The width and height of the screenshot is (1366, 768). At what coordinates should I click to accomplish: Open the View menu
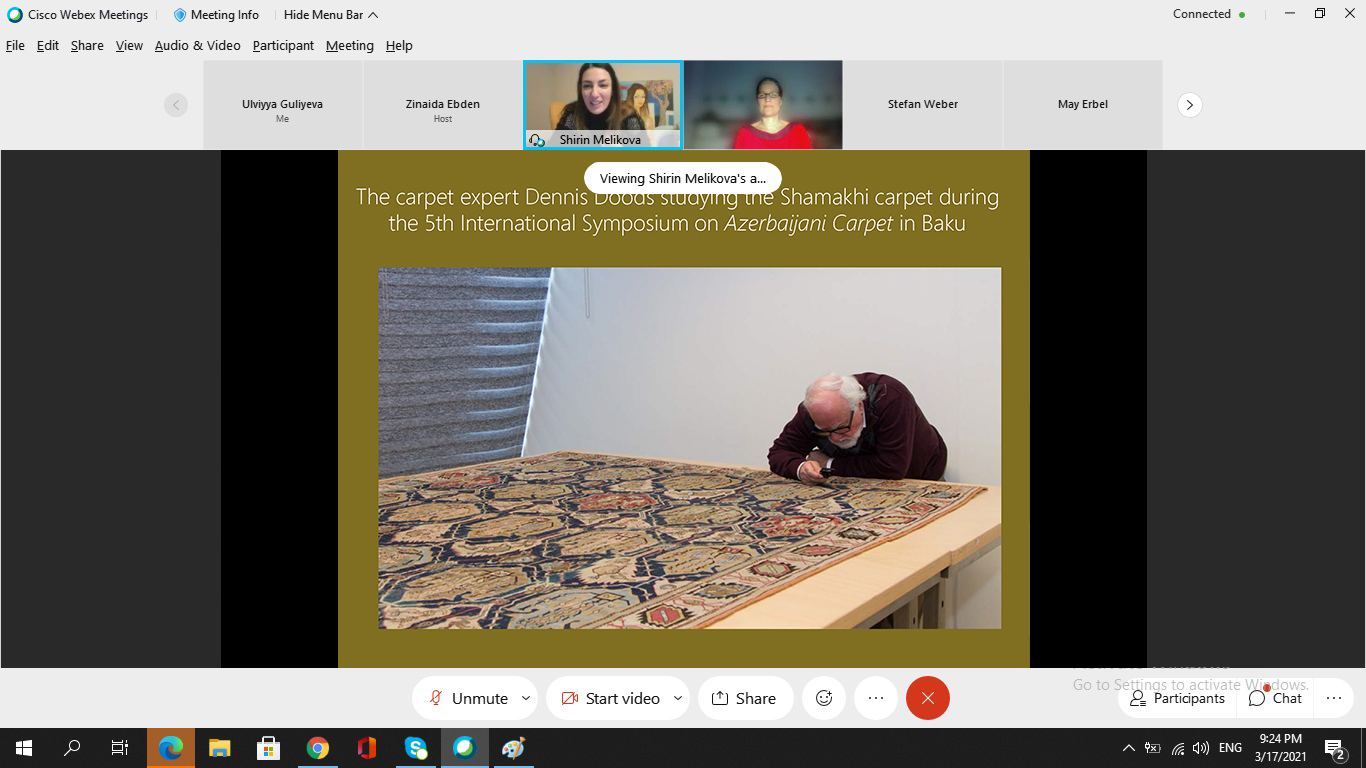click(129, 45)
